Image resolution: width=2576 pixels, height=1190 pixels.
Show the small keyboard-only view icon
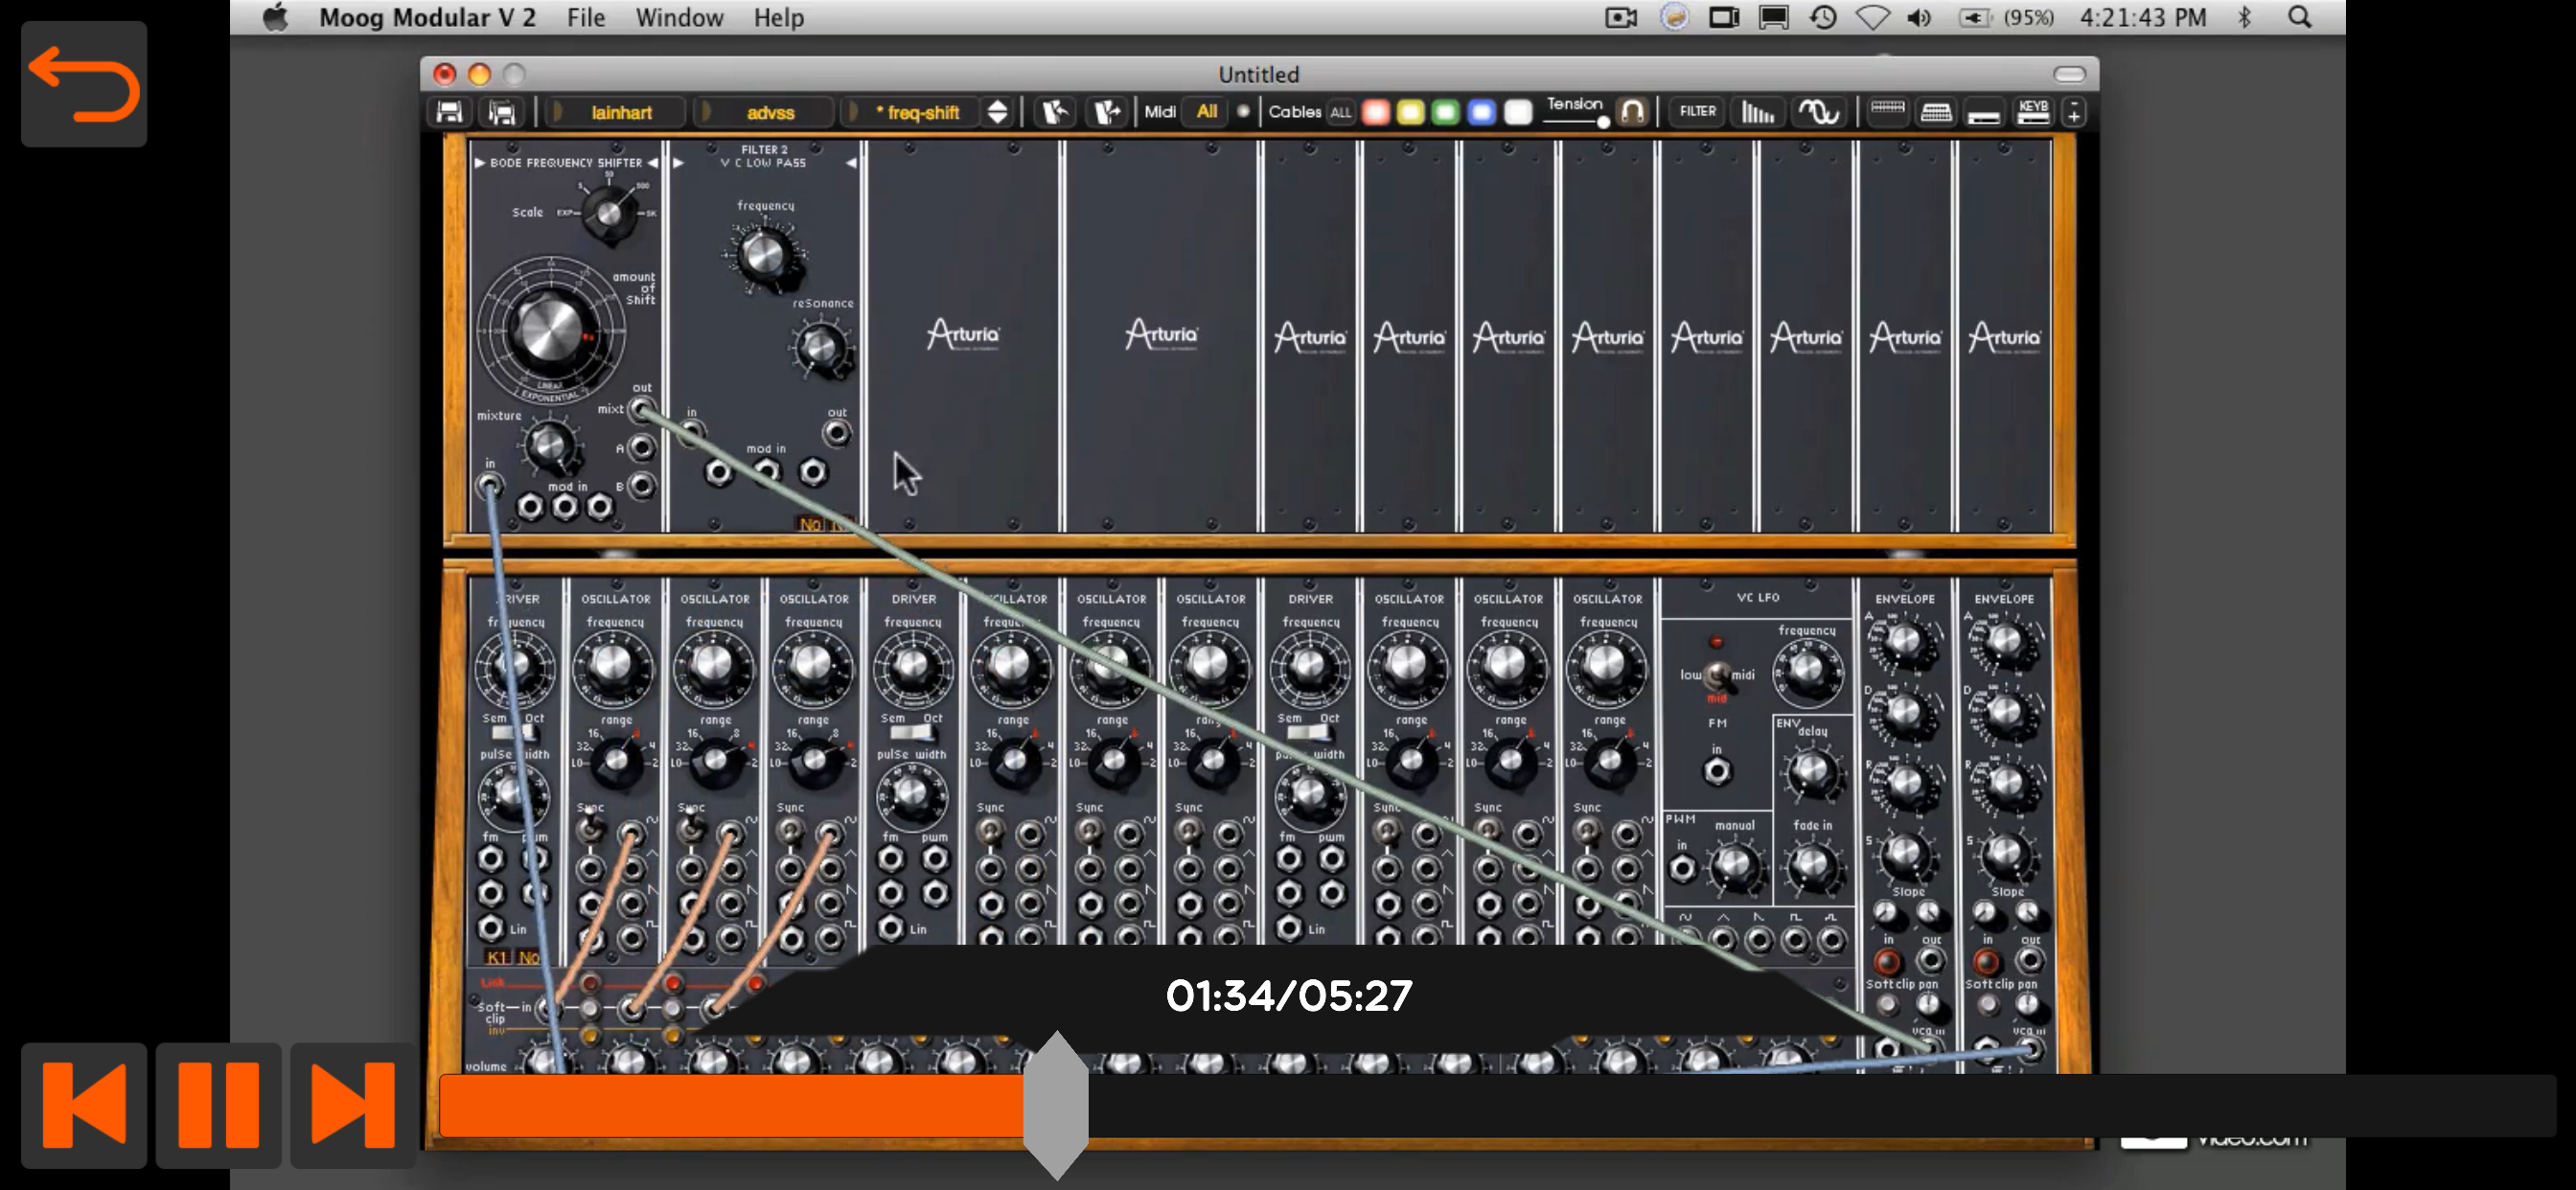pos(1887,112)
